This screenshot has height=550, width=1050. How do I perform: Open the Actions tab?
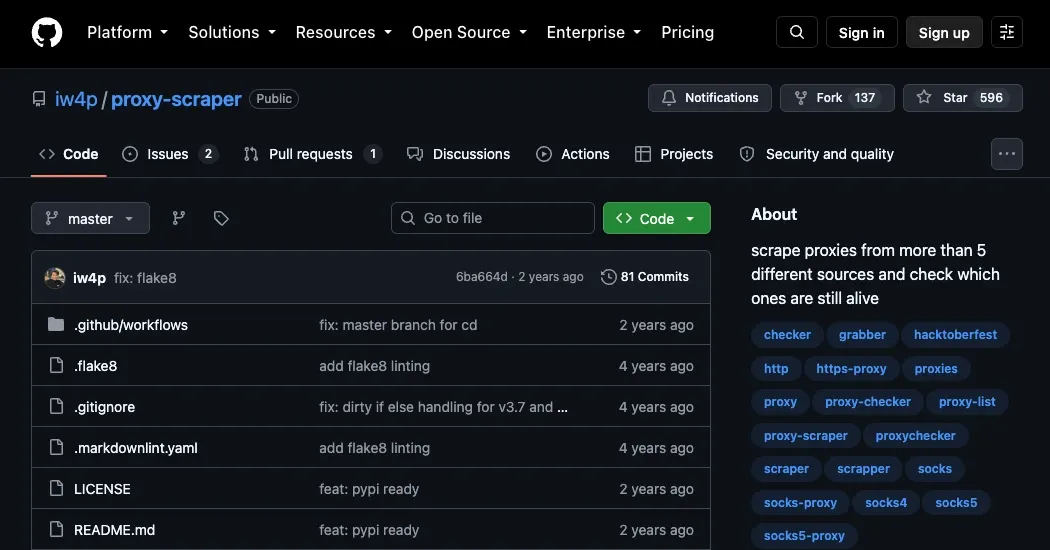(573, 154)
